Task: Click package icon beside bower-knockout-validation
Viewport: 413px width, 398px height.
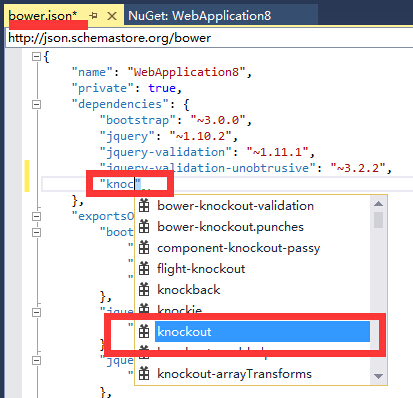Action: click(x=144, y=206)
